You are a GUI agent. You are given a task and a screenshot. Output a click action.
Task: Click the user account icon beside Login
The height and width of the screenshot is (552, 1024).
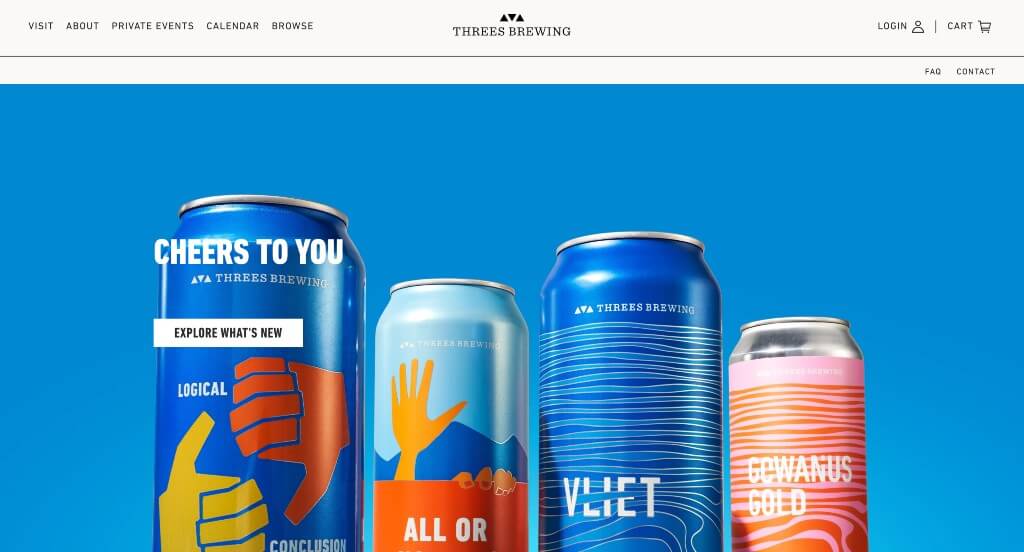(x=918, y=26)
